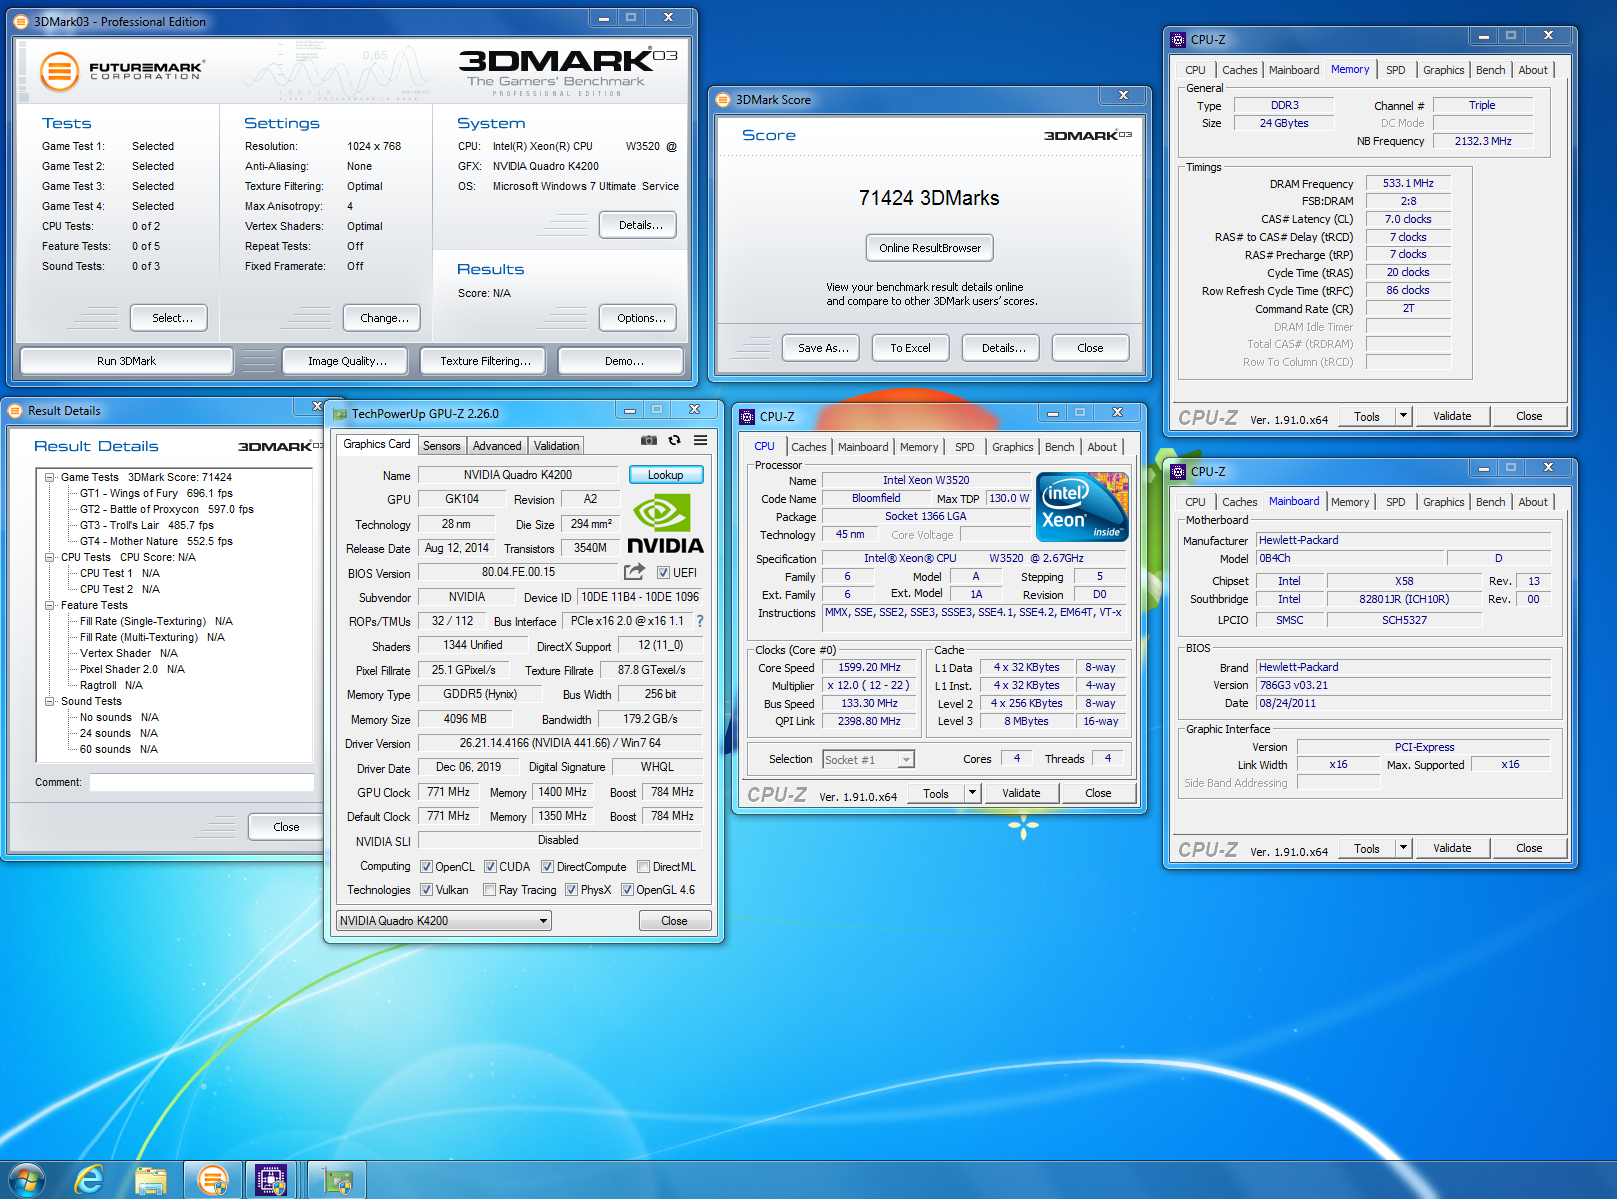The height and width of the screenshot is (1199, 1617).
Task: Click the Image Quality button in 3DMark03
Action: coord(347,361)
